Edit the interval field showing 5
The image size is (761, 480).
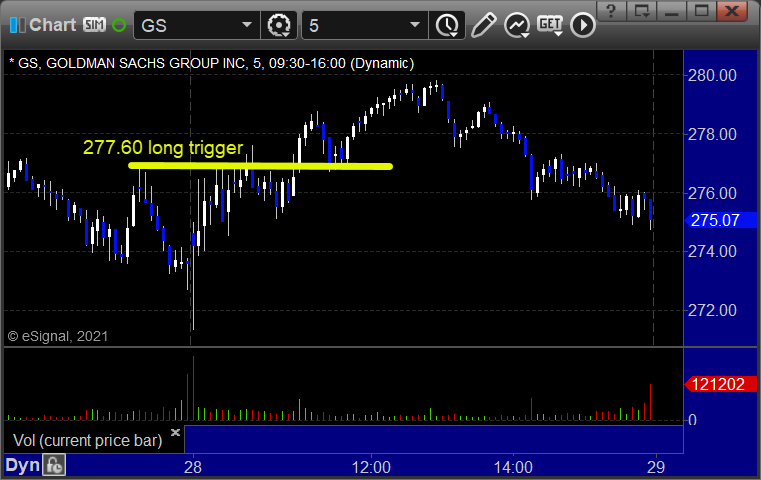(x=354, y=25)
